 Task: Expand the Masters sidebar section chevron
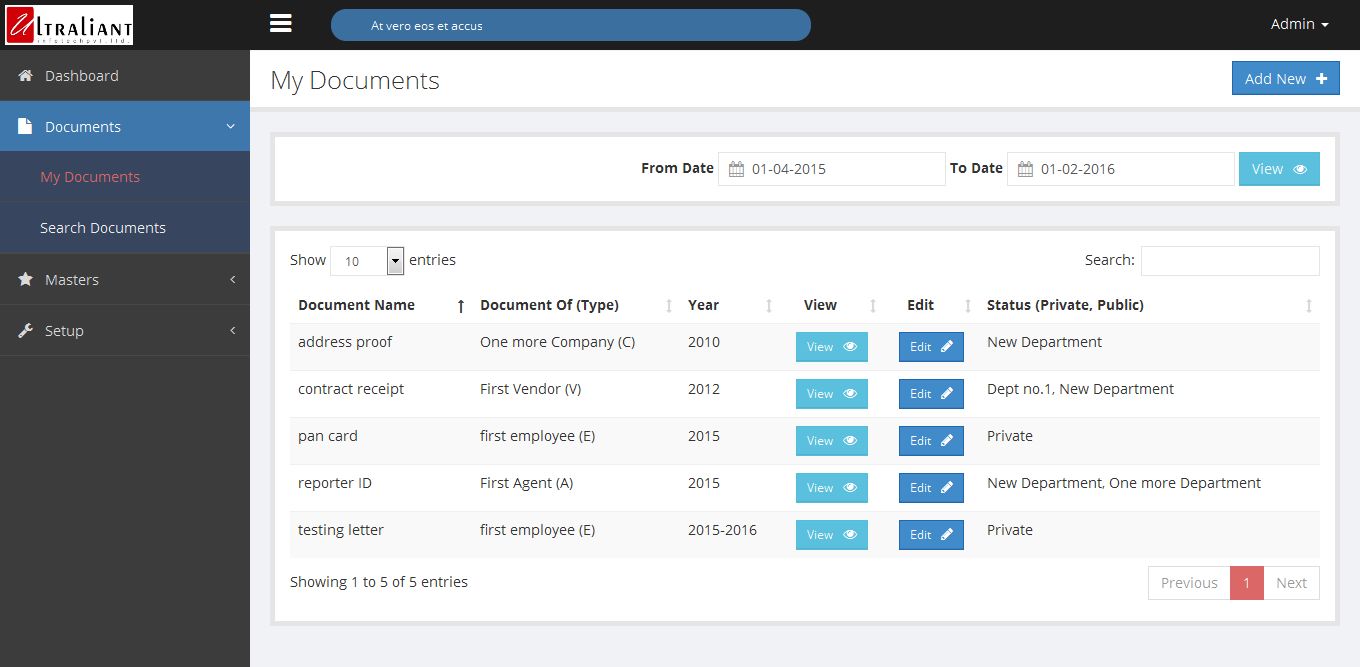click(232, 280)
